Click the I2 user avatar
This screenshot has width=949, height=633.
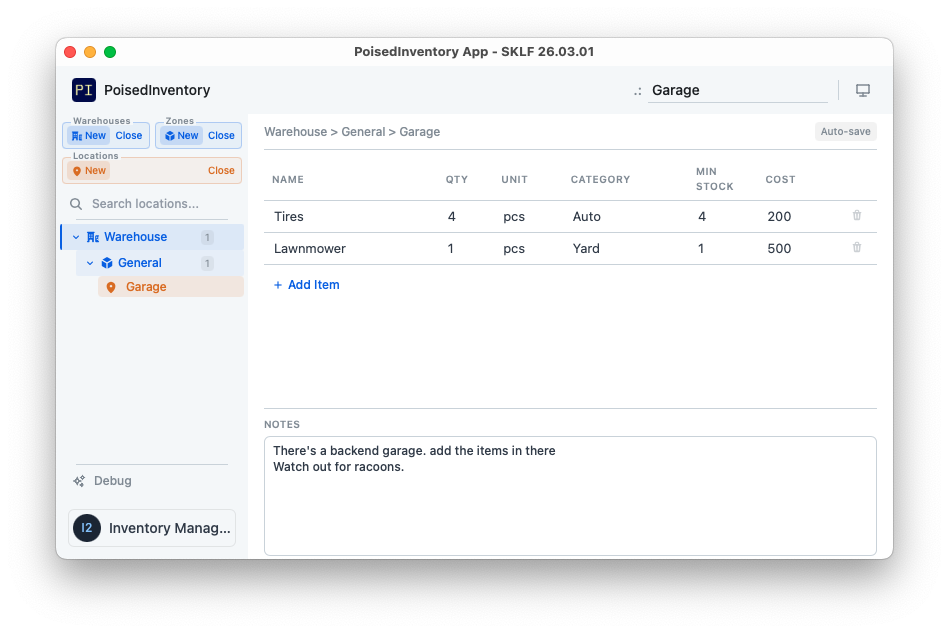pos(87,528)
